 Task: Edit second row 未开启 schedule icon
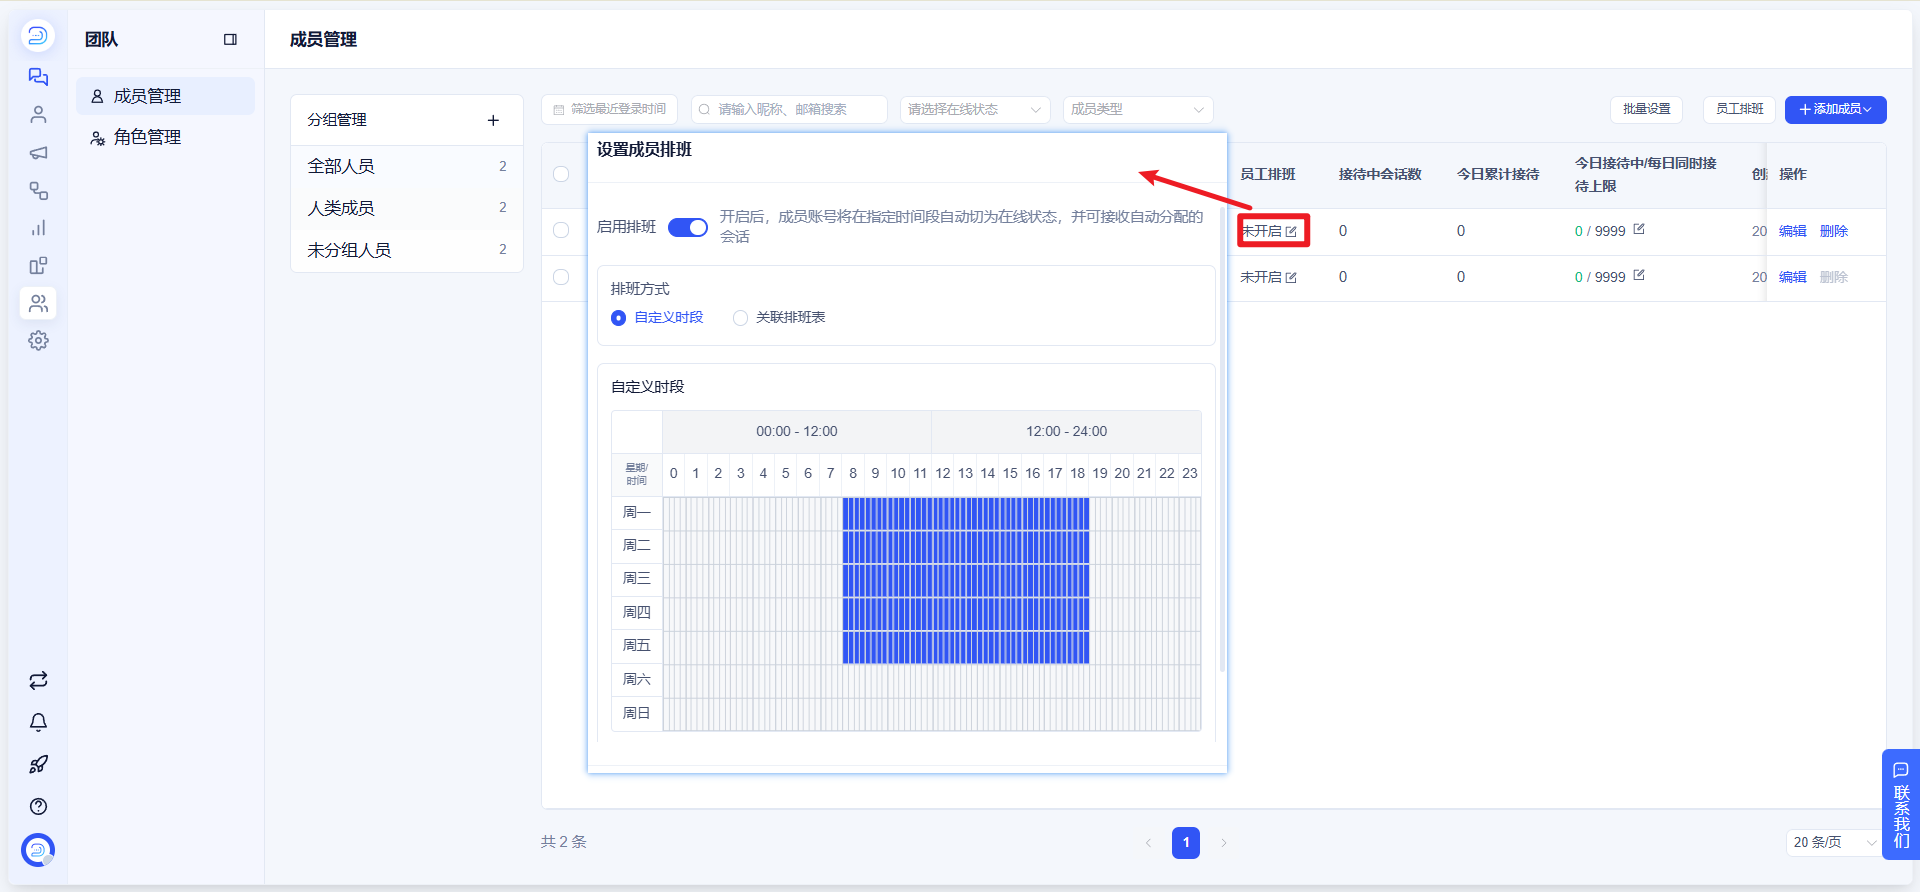tap(1291, 277)
